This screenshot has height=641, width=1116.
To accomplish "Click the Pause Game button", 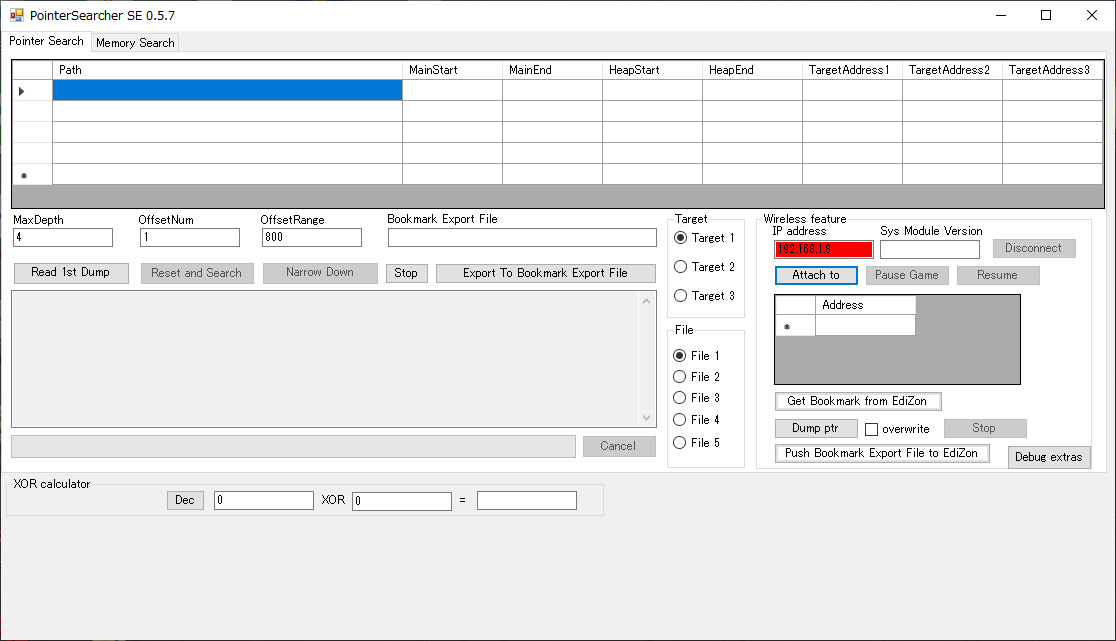I will (907, 275).
